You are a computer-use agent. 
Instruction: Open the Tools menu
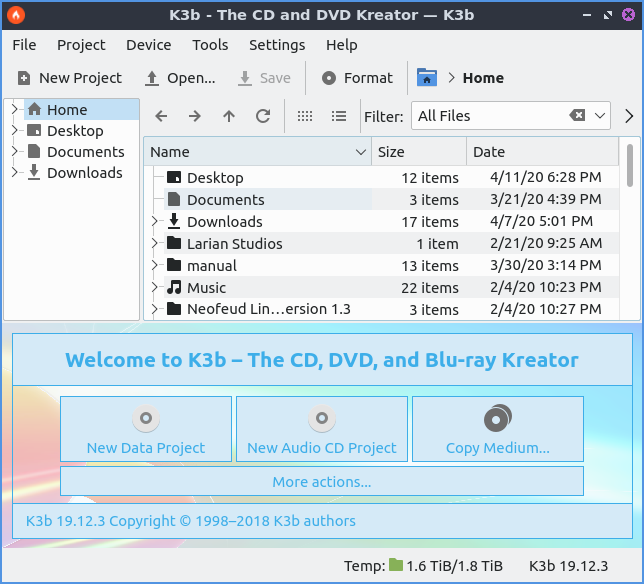point(210,45)
